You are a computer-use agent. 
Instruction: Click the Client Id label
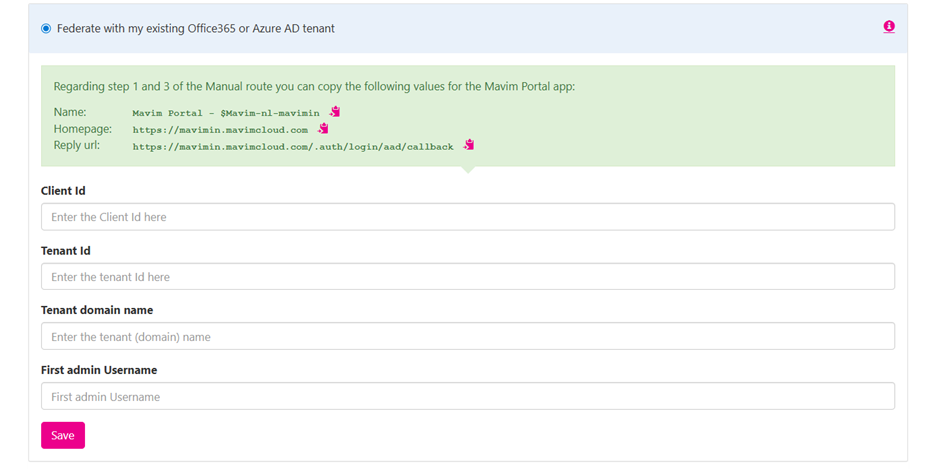pyautogui.click(x=63, y=190)
